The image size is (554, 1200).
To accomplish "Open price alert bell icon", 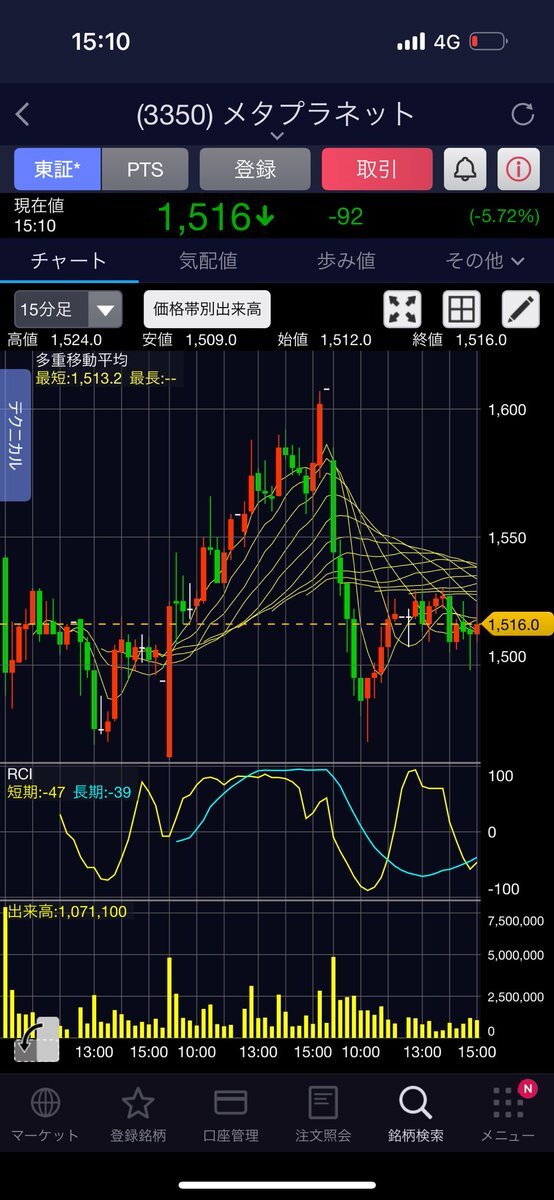I will pos(465,169).
